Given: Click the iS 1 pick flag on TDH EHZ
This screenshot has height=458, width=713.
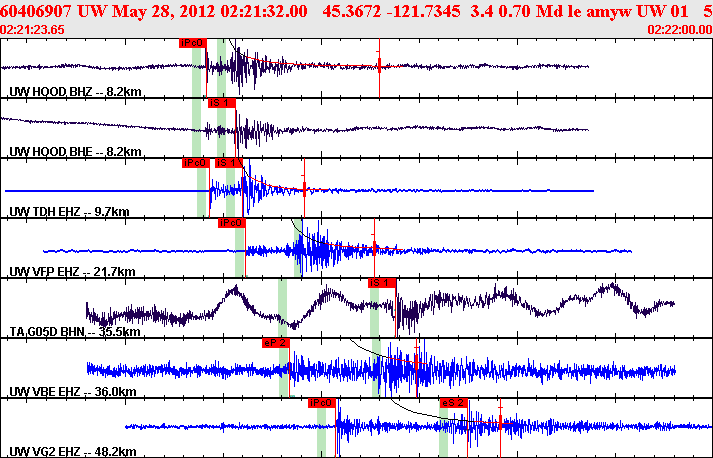Looking at the screenshot, I should 229,163.
